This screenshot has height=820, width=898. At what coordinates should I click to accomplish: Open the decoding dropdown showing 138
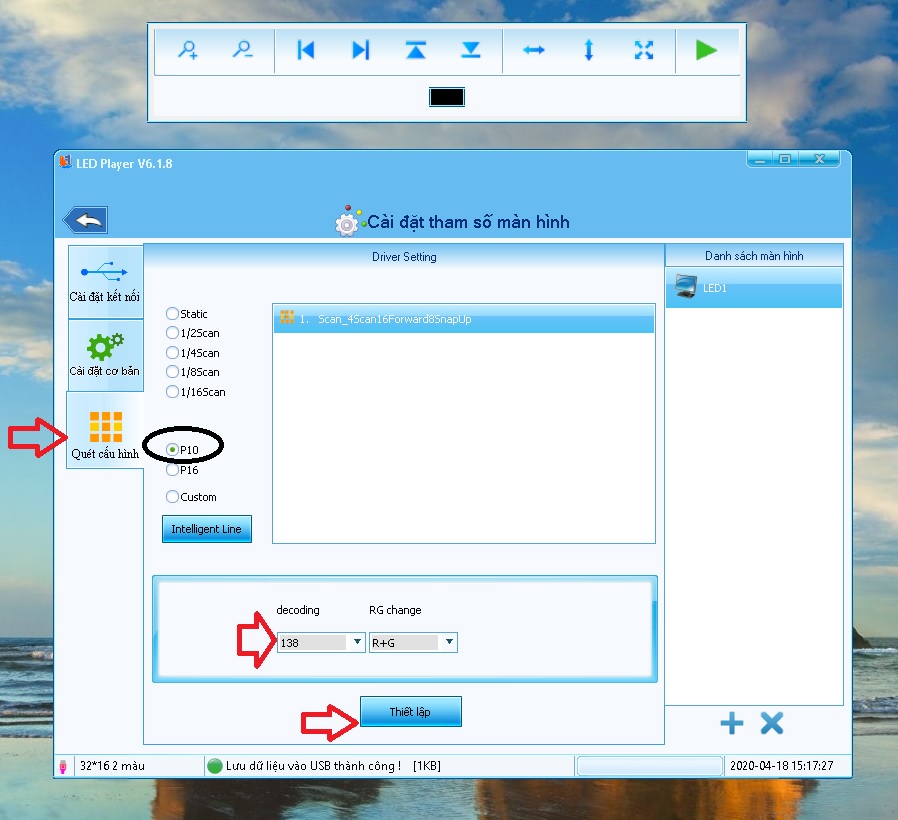pos(321,642)
